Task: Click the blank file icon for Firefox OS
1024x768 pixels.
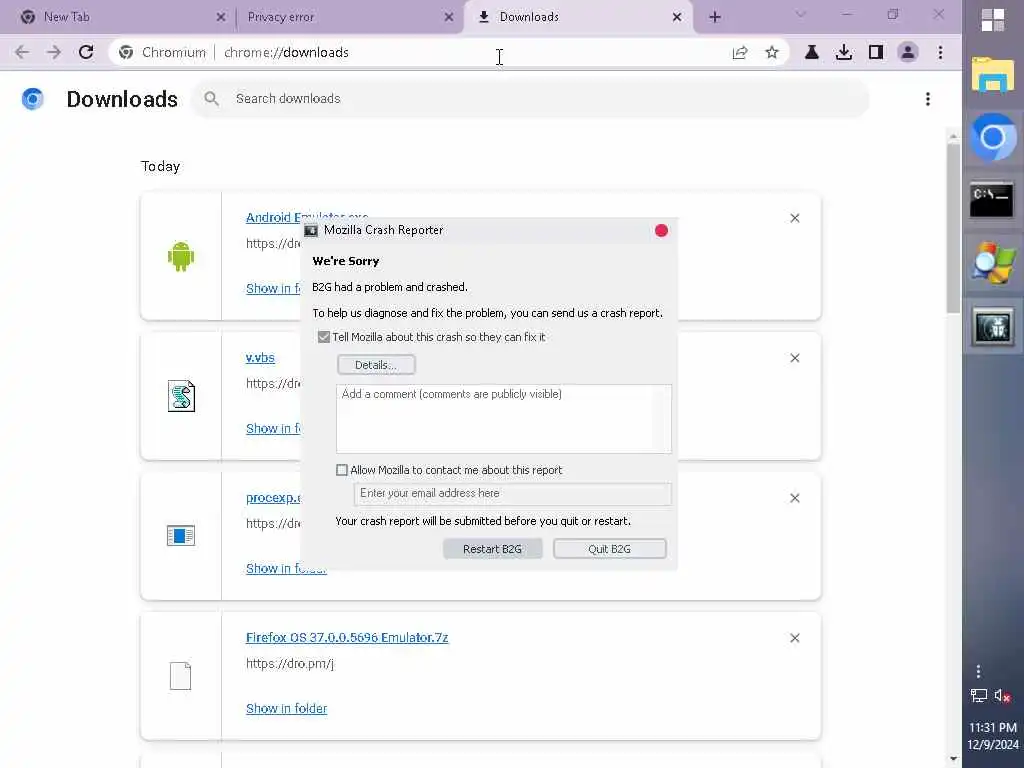Action: [181, 676]
